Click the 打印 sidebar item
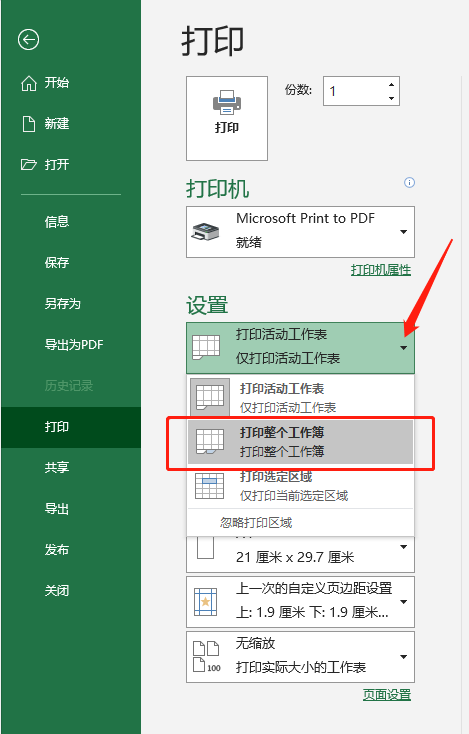The image size is (469, 734). point(71,427)
